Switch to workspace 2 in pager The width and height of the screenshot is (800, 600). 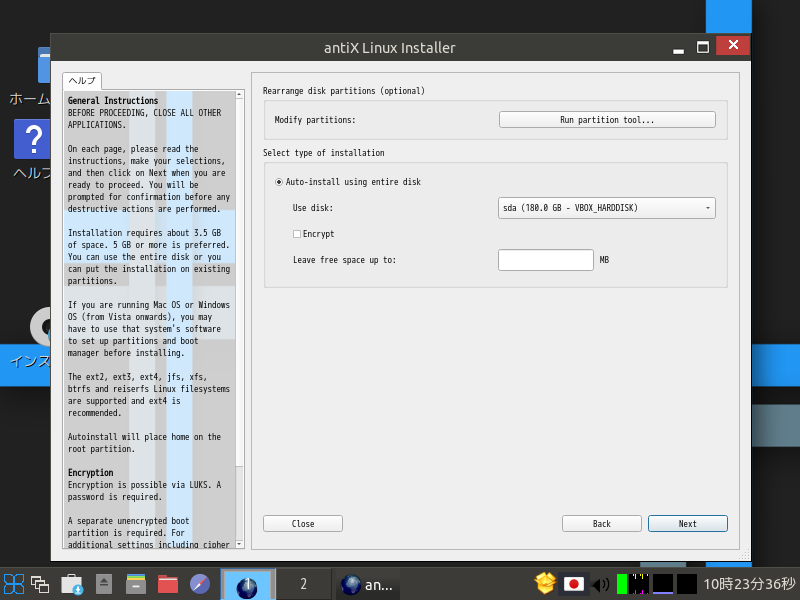pyautogui.click(x=304, y=585)
